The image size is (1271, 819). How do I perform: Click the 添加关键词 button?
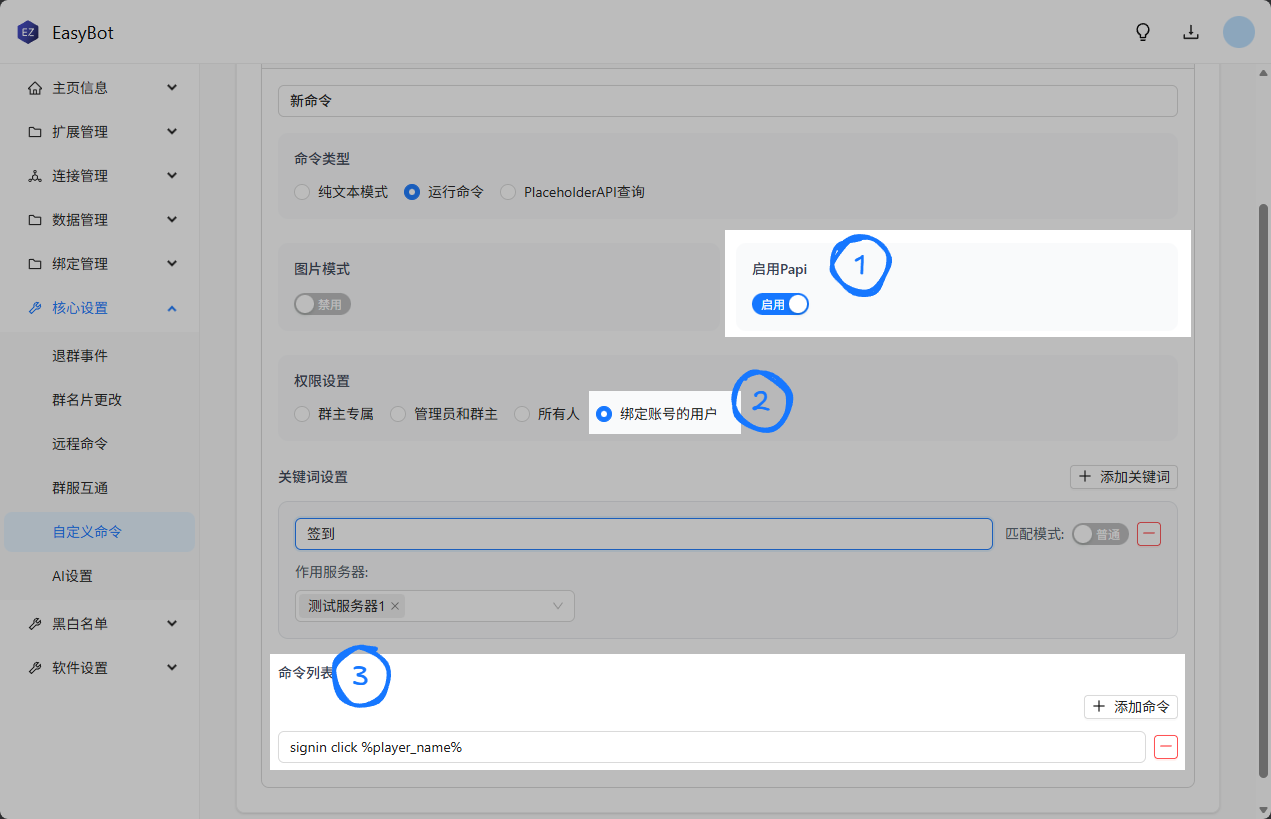(1123, 477)
